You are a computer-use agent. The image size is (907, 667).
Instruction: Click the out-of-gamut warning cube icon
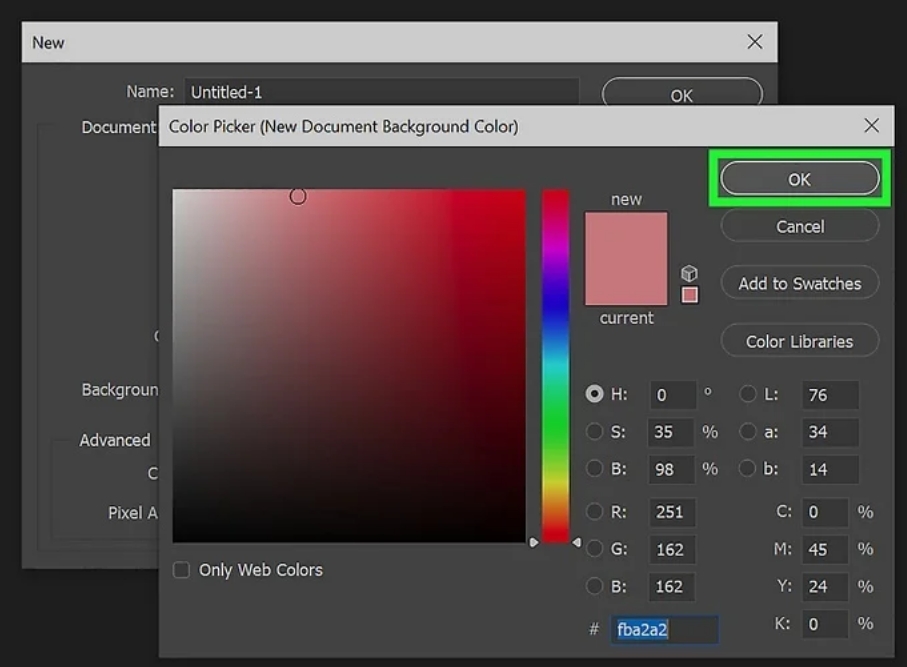[689, 271]
